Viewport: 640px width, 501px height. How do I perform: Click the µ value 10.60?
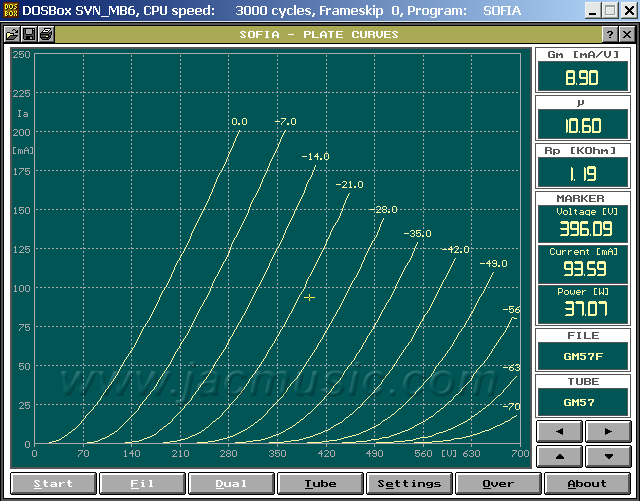582,125
